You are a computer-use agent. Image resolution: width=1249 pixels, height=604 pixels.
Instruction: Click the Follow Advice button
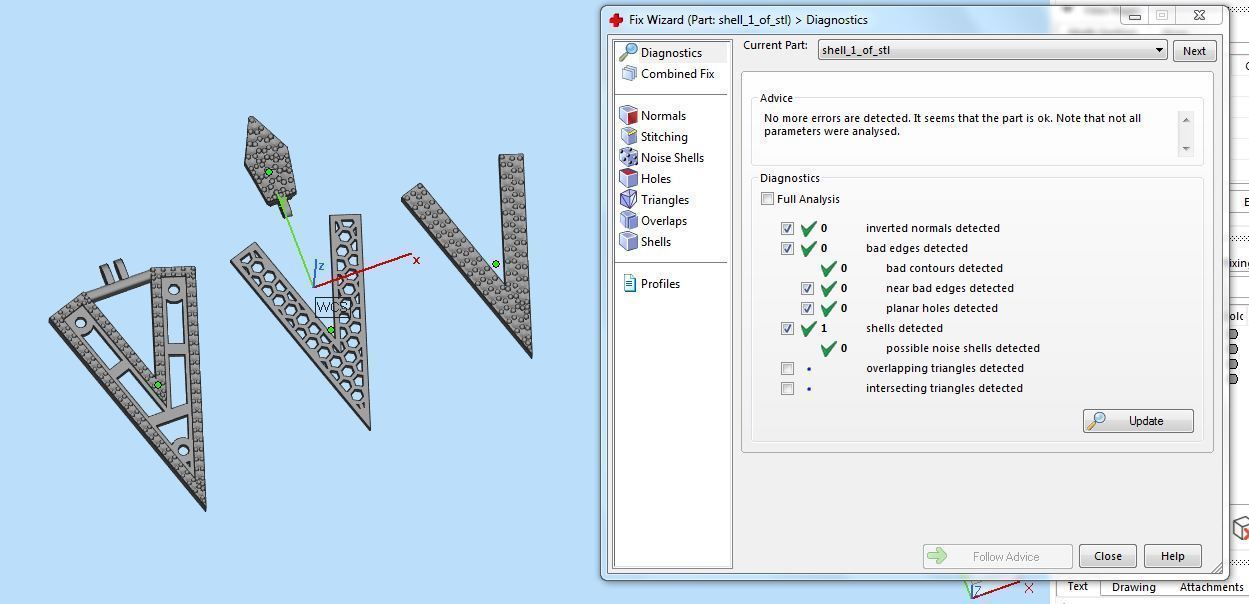(x=997, y=556)
